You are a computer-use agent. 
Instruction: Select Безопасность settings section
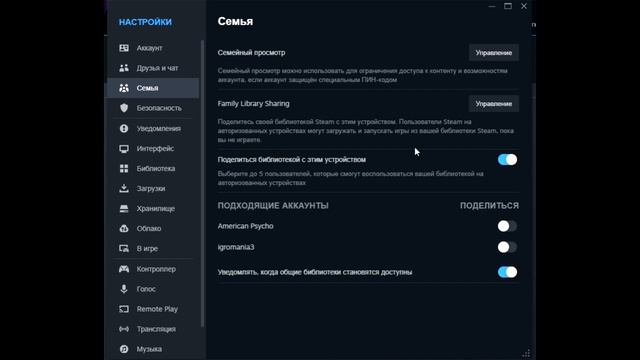[x=159, y=108]
